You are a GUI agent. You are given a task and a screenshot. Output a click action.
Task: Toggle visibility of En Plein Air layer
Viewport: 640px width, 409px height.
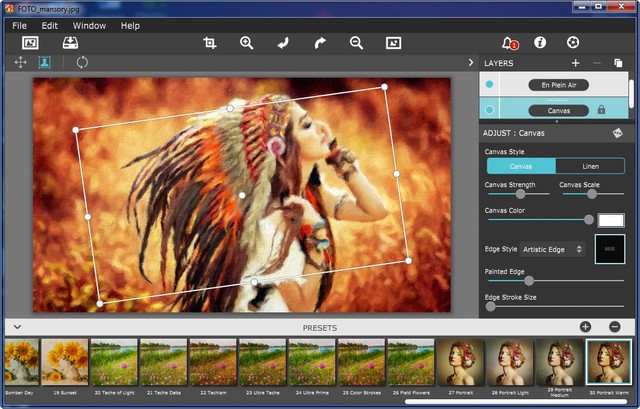490,86
